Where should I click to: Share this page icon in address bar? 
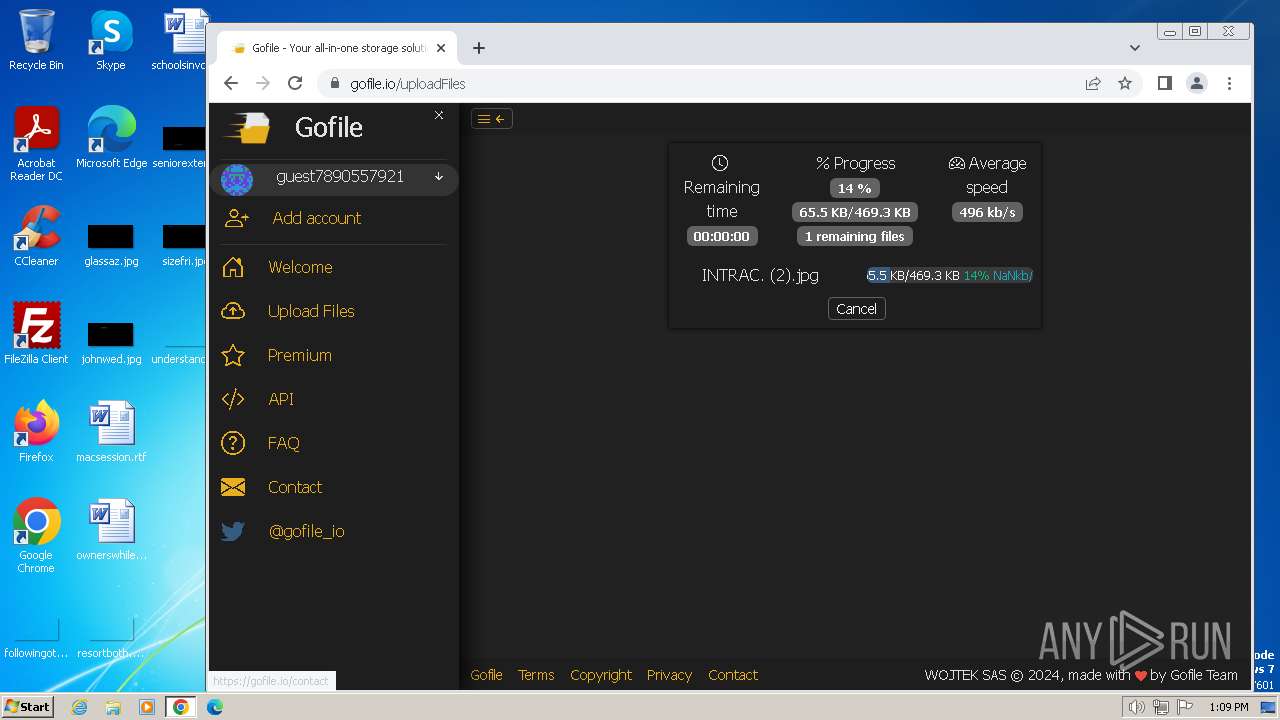(1093, 84)
